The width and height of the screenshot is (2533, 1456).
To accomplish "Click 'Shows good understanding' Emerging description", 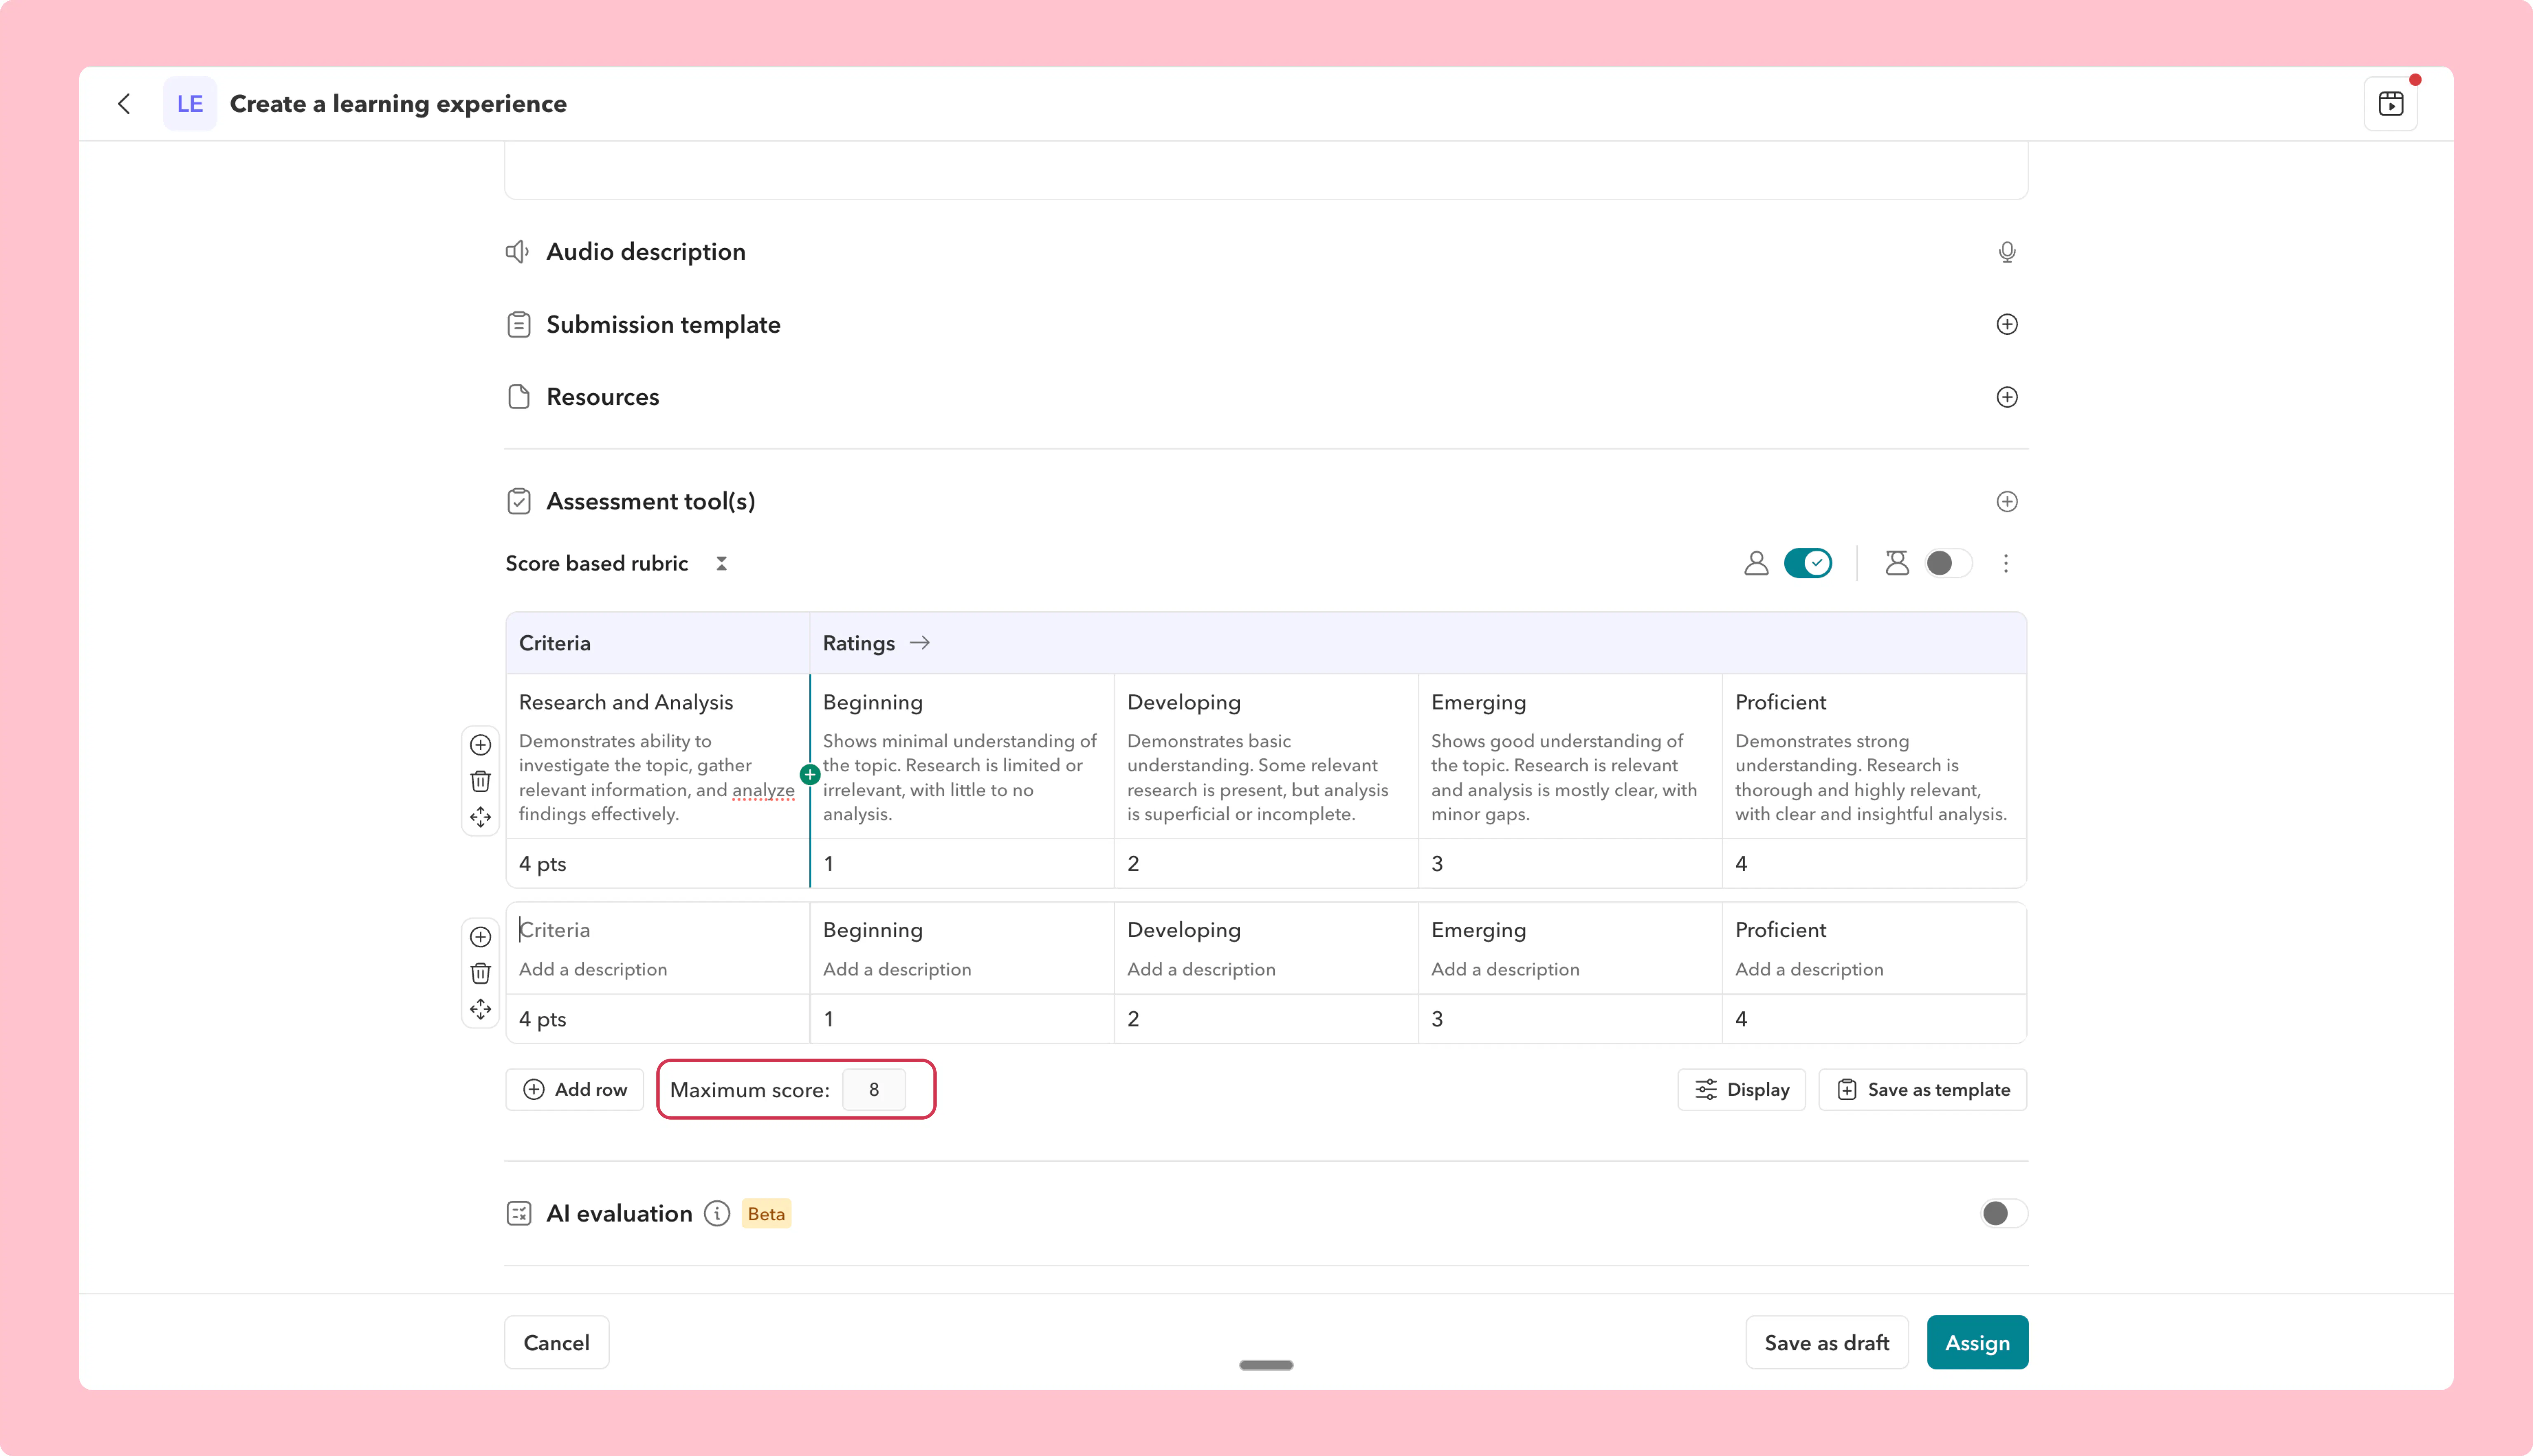I will [1564, 778].
